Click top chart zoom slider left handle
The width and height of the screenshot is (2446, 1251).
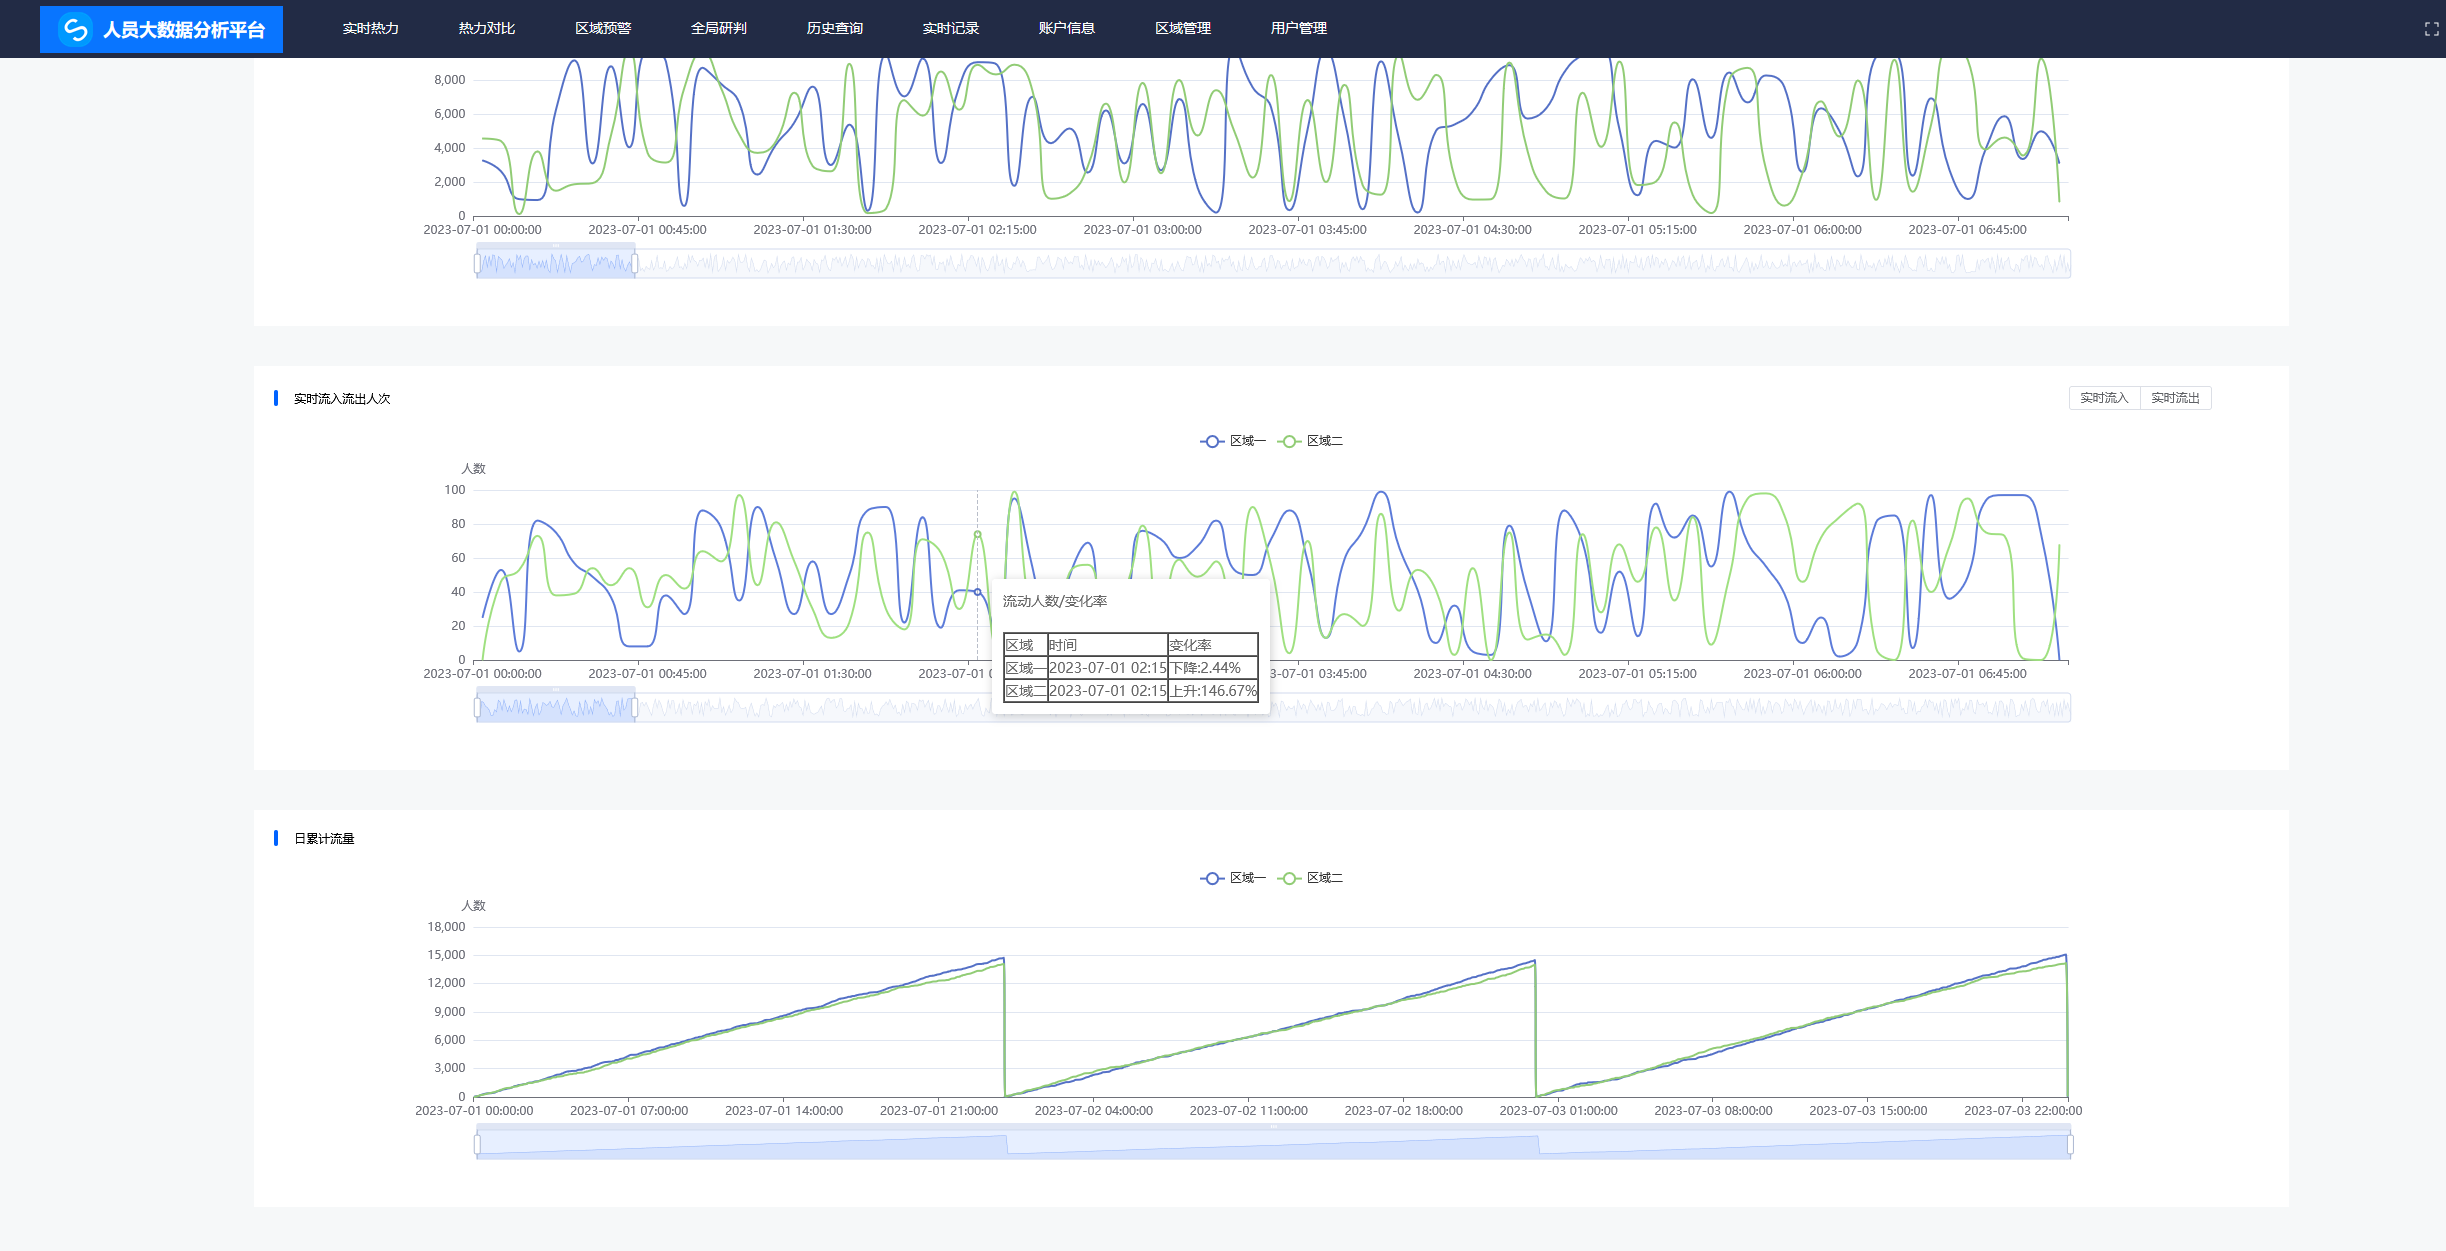coord(477,264)
